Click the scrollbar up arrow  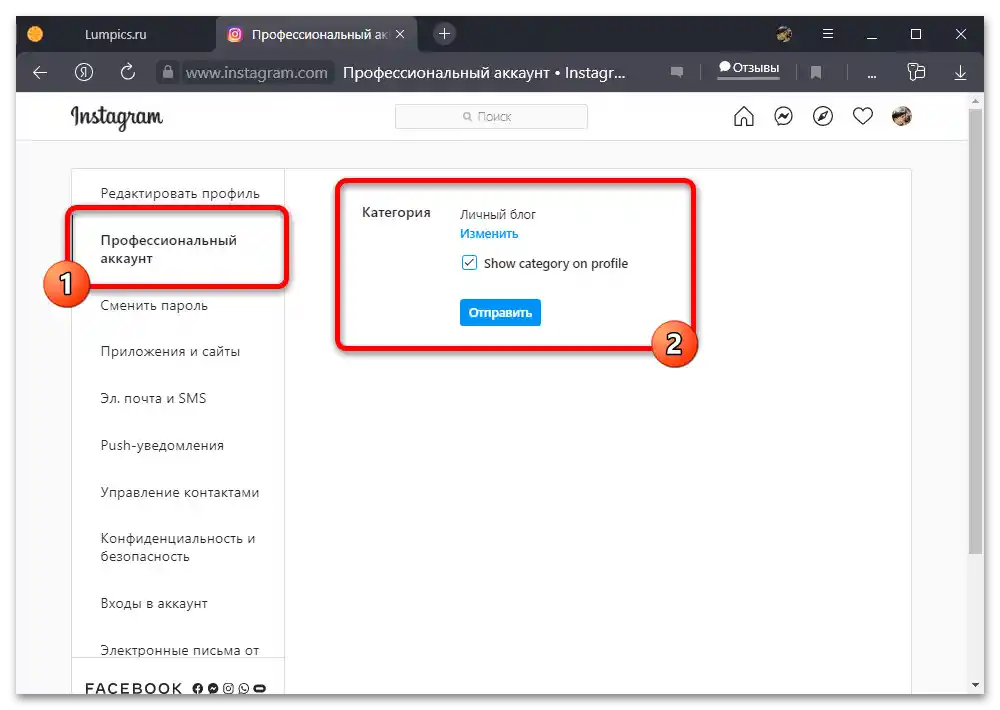click(x=975, y=101)
